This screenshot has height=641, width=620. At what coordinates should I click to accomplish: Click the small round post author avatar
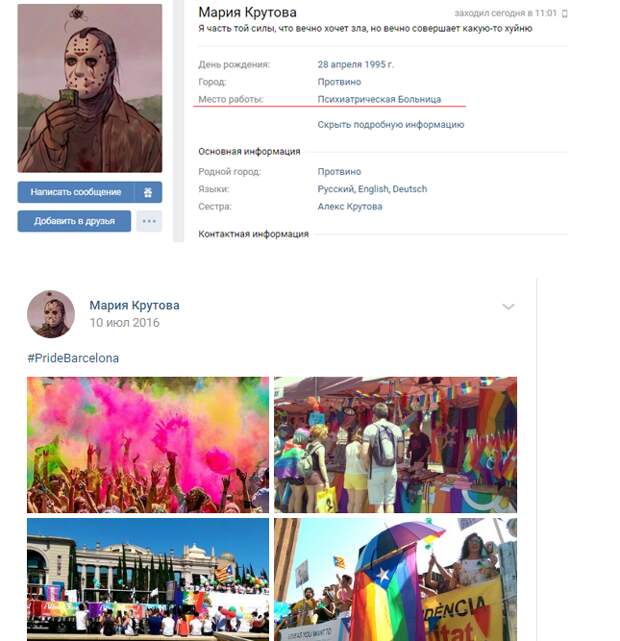(x=51, y=314)
